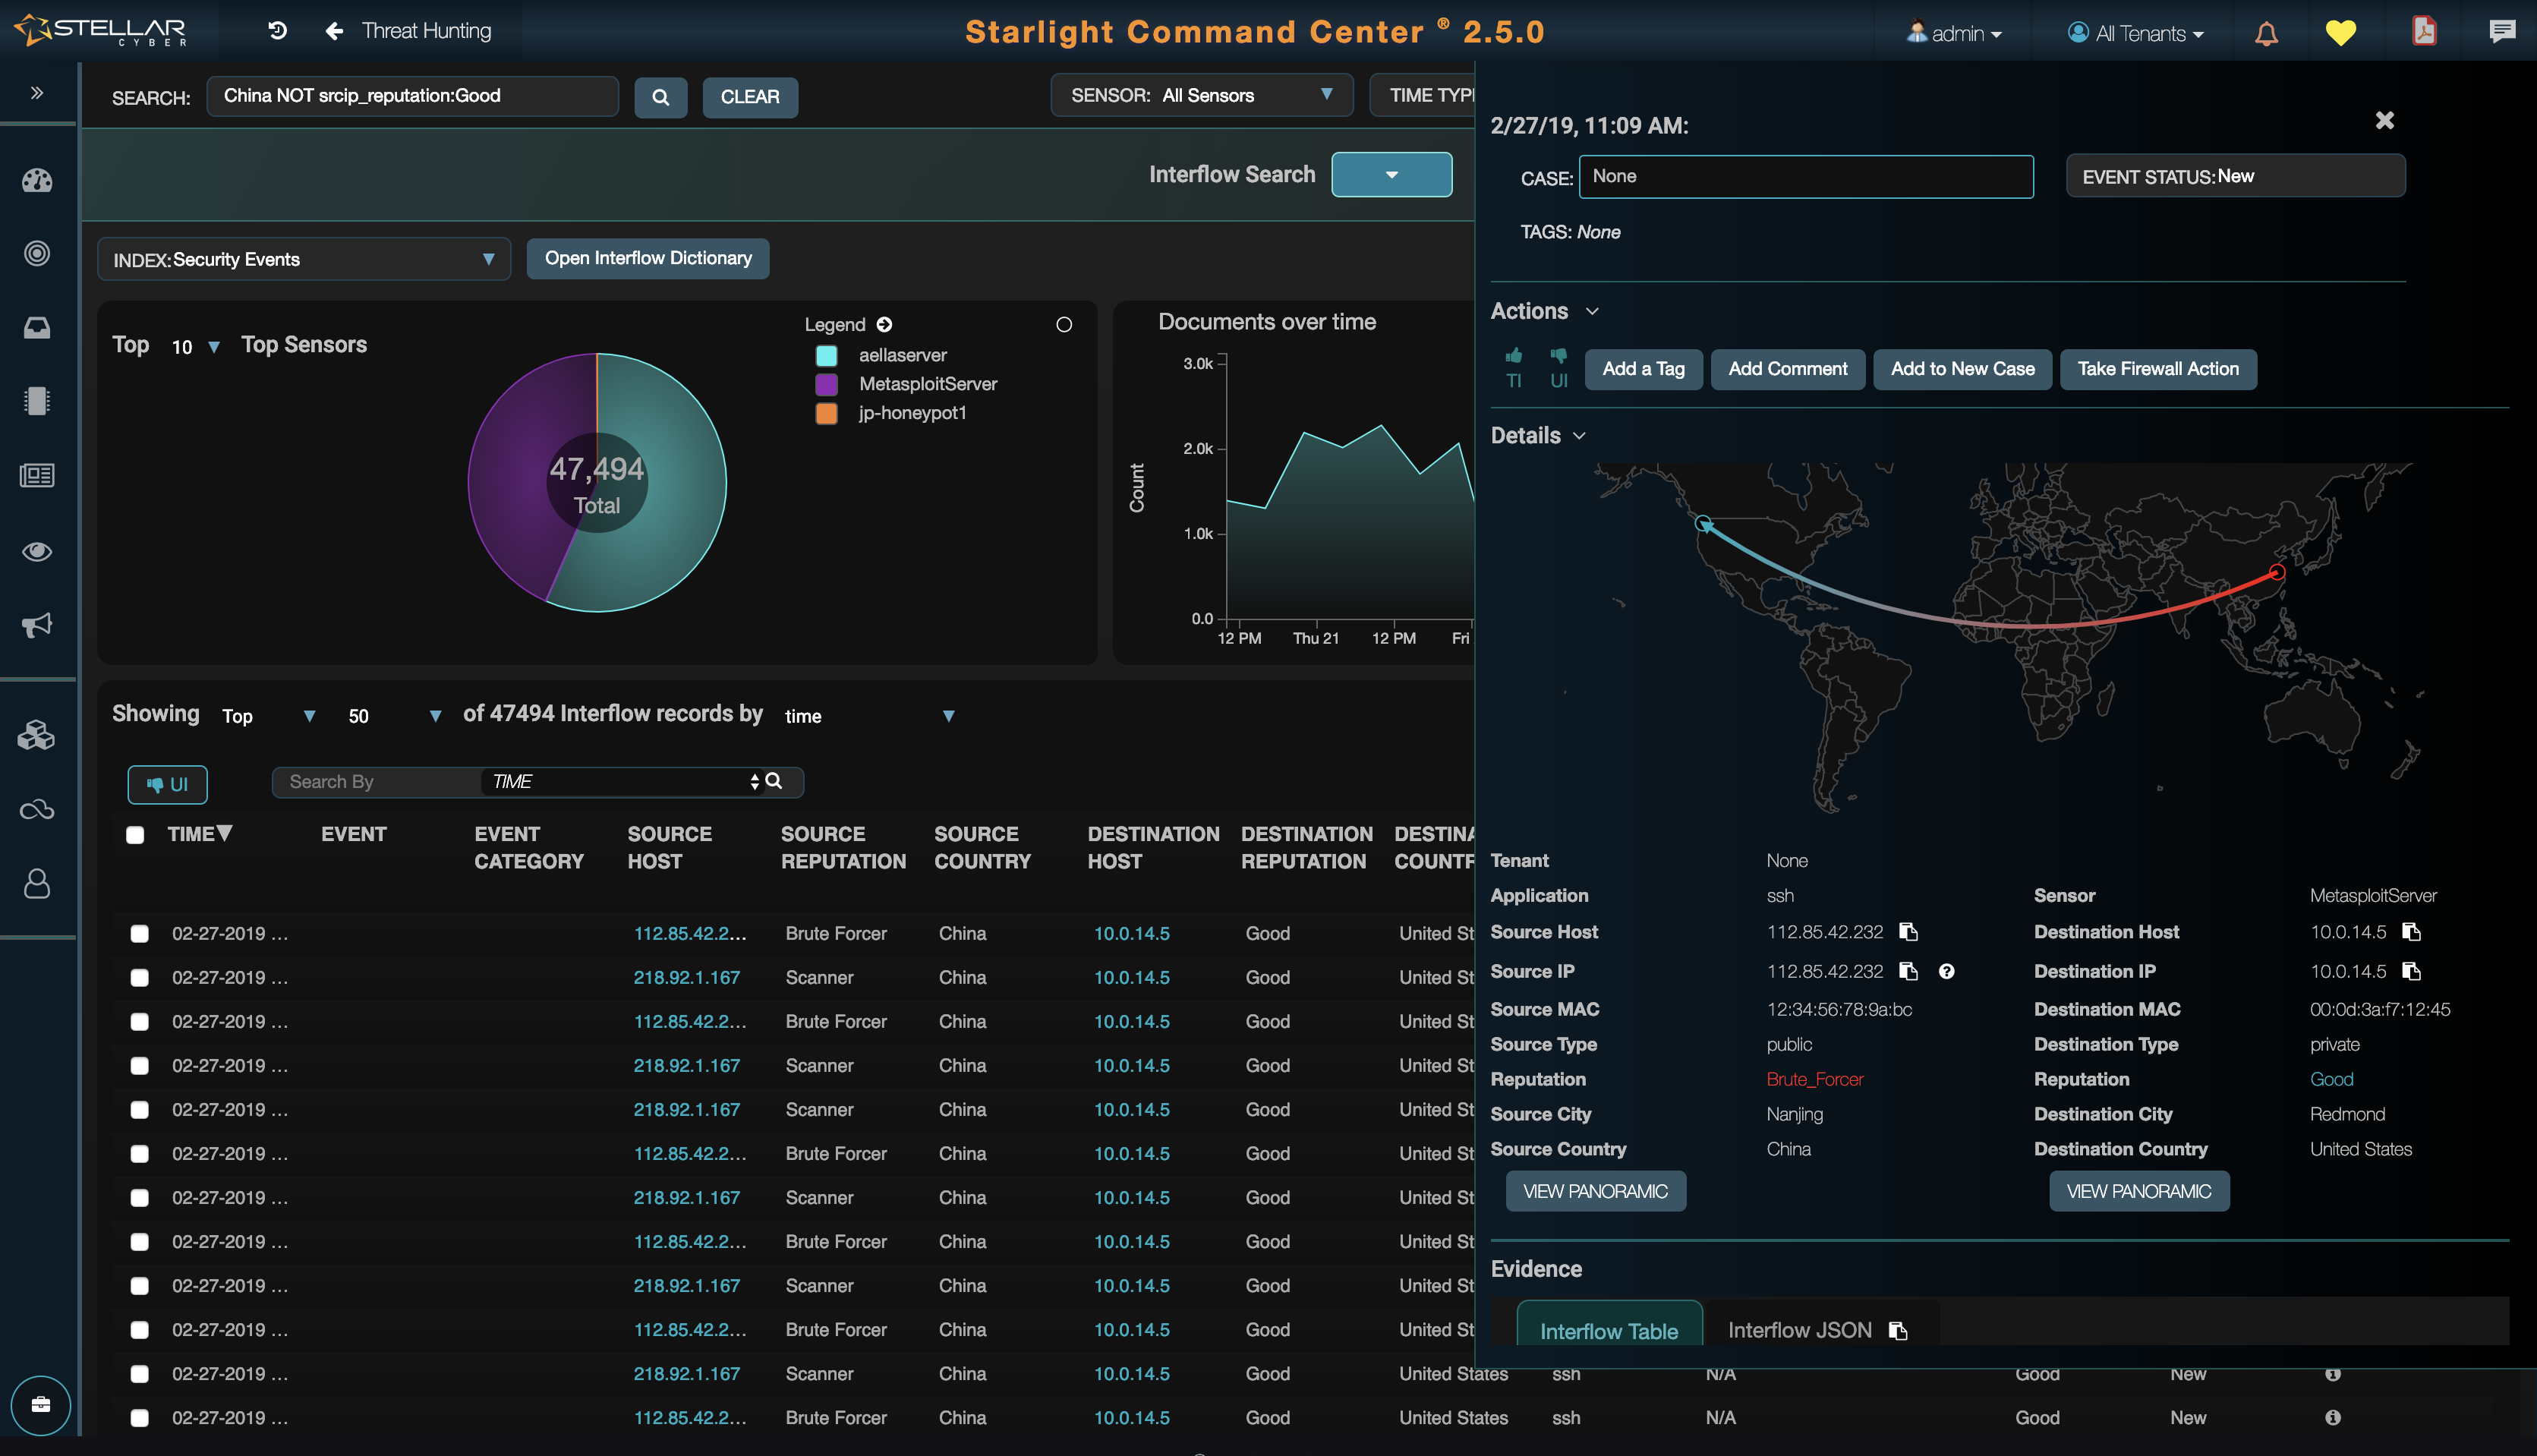Image resolution: width=2537 pixels, height=1456 pixels.
Task: Open the All Tenants menu
Action: coord(2135,33)
